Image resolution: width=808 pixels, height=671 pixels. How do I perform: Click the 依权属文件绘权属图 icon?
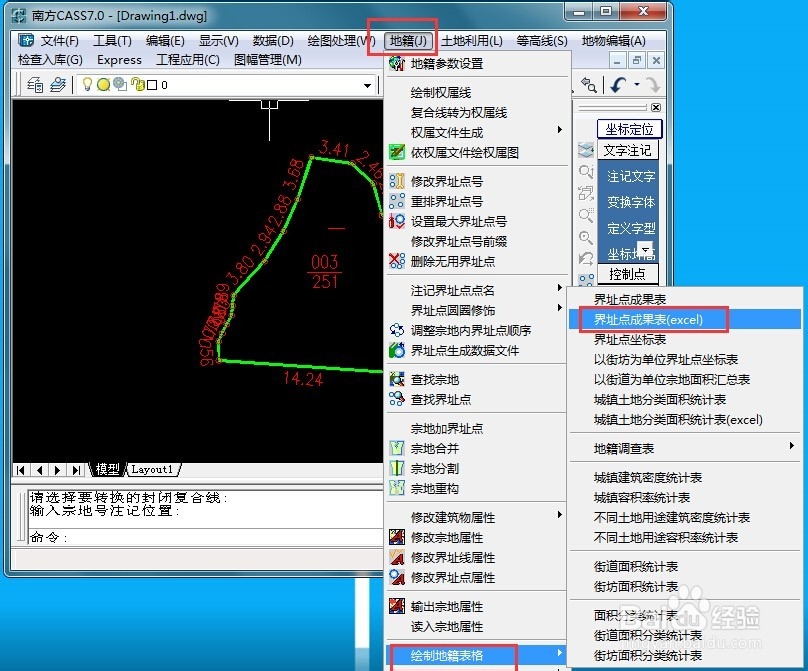point(397,153)
